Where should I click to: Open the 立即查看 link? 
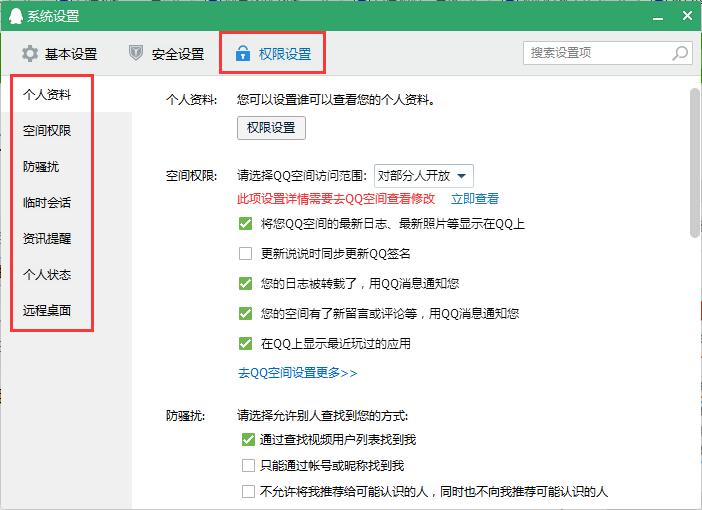475,198
